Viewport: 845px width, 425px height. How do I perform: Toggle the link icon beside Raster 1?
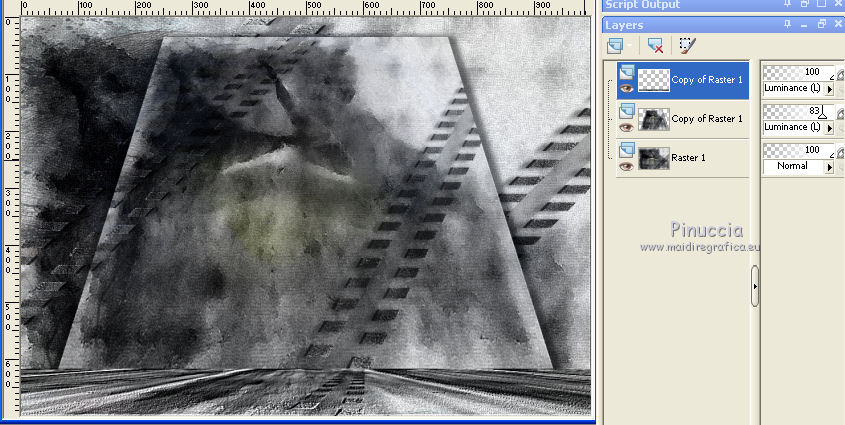click(840, 154)
